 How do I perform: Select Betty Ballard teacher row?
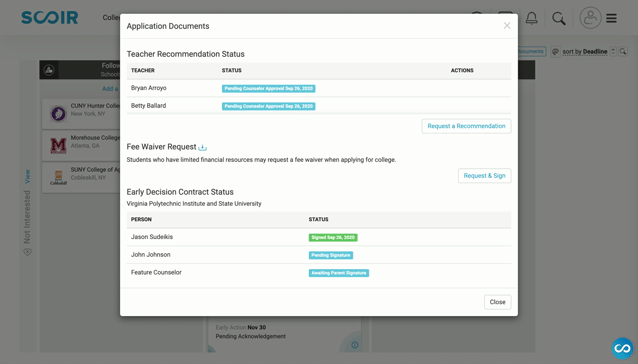pyautogui.click(x=319, y=106)
